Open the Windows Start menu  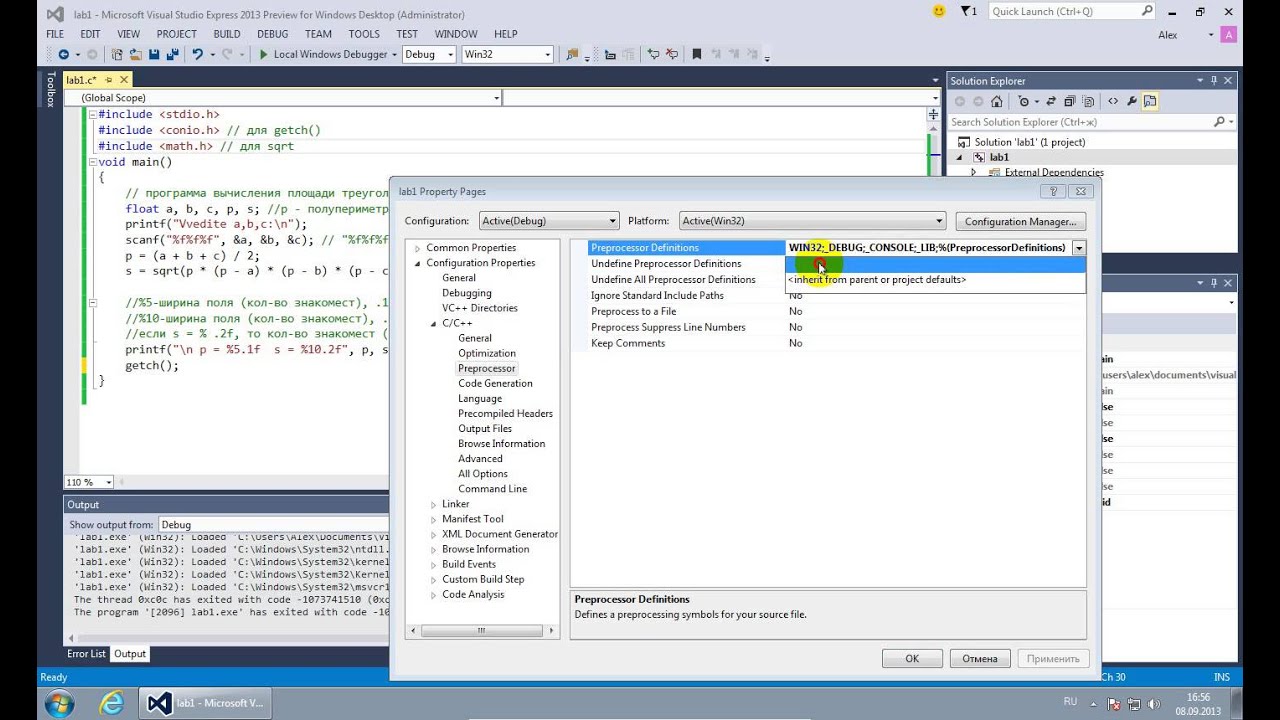(58, 703)
